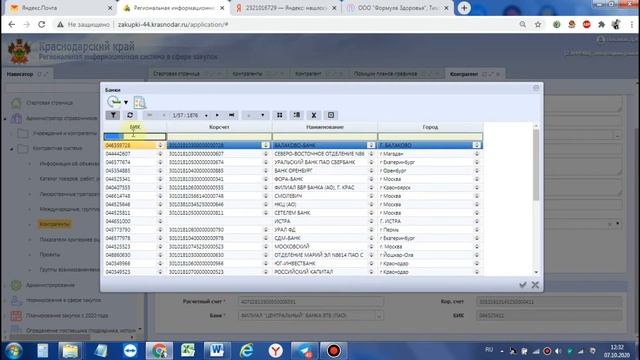Open Администрирование in the navigator
Image resolution: width=640 pixels, height=360 pixels.
click(50, 285)
